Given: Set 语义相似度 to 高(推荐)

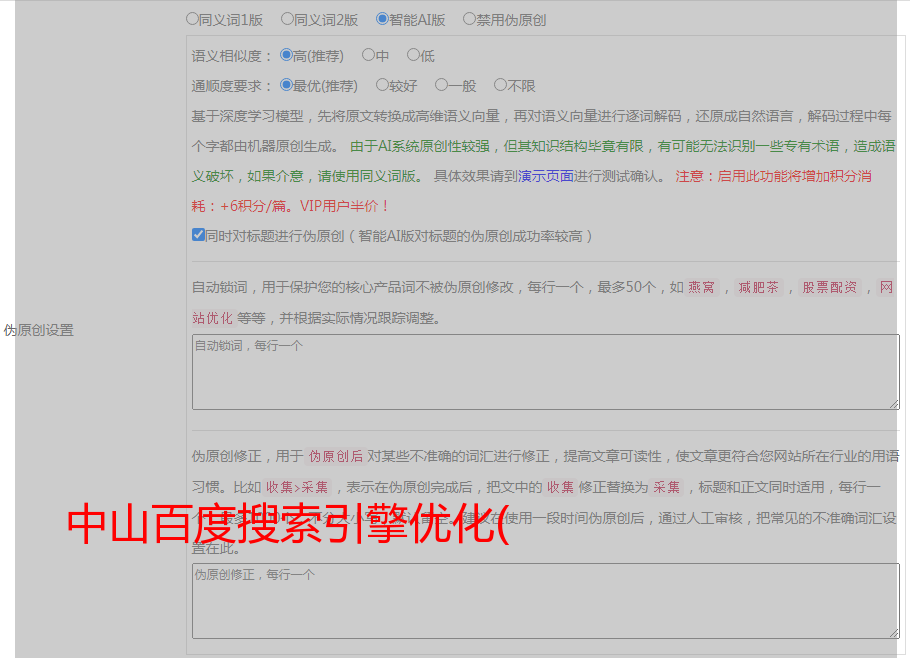Looking at the screenshot, I should [x=286, y=55].
